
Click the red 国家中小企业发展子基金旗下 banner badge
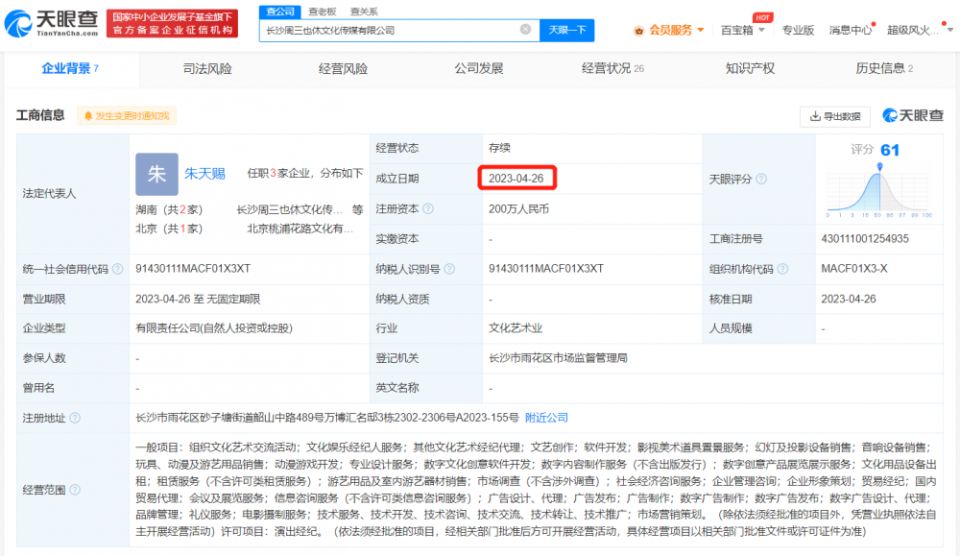click(x=172, y=23)
